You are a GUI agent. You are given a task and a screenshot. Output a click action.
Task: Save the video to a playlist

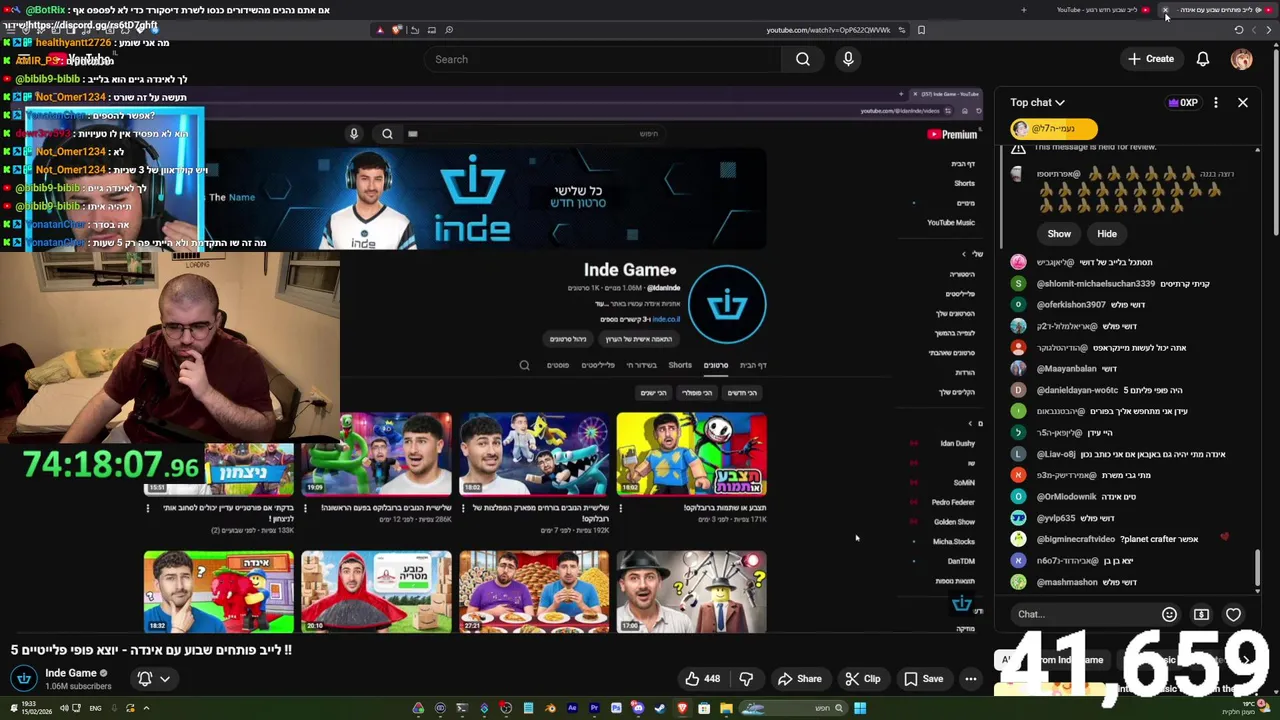[x=923, y=679]
